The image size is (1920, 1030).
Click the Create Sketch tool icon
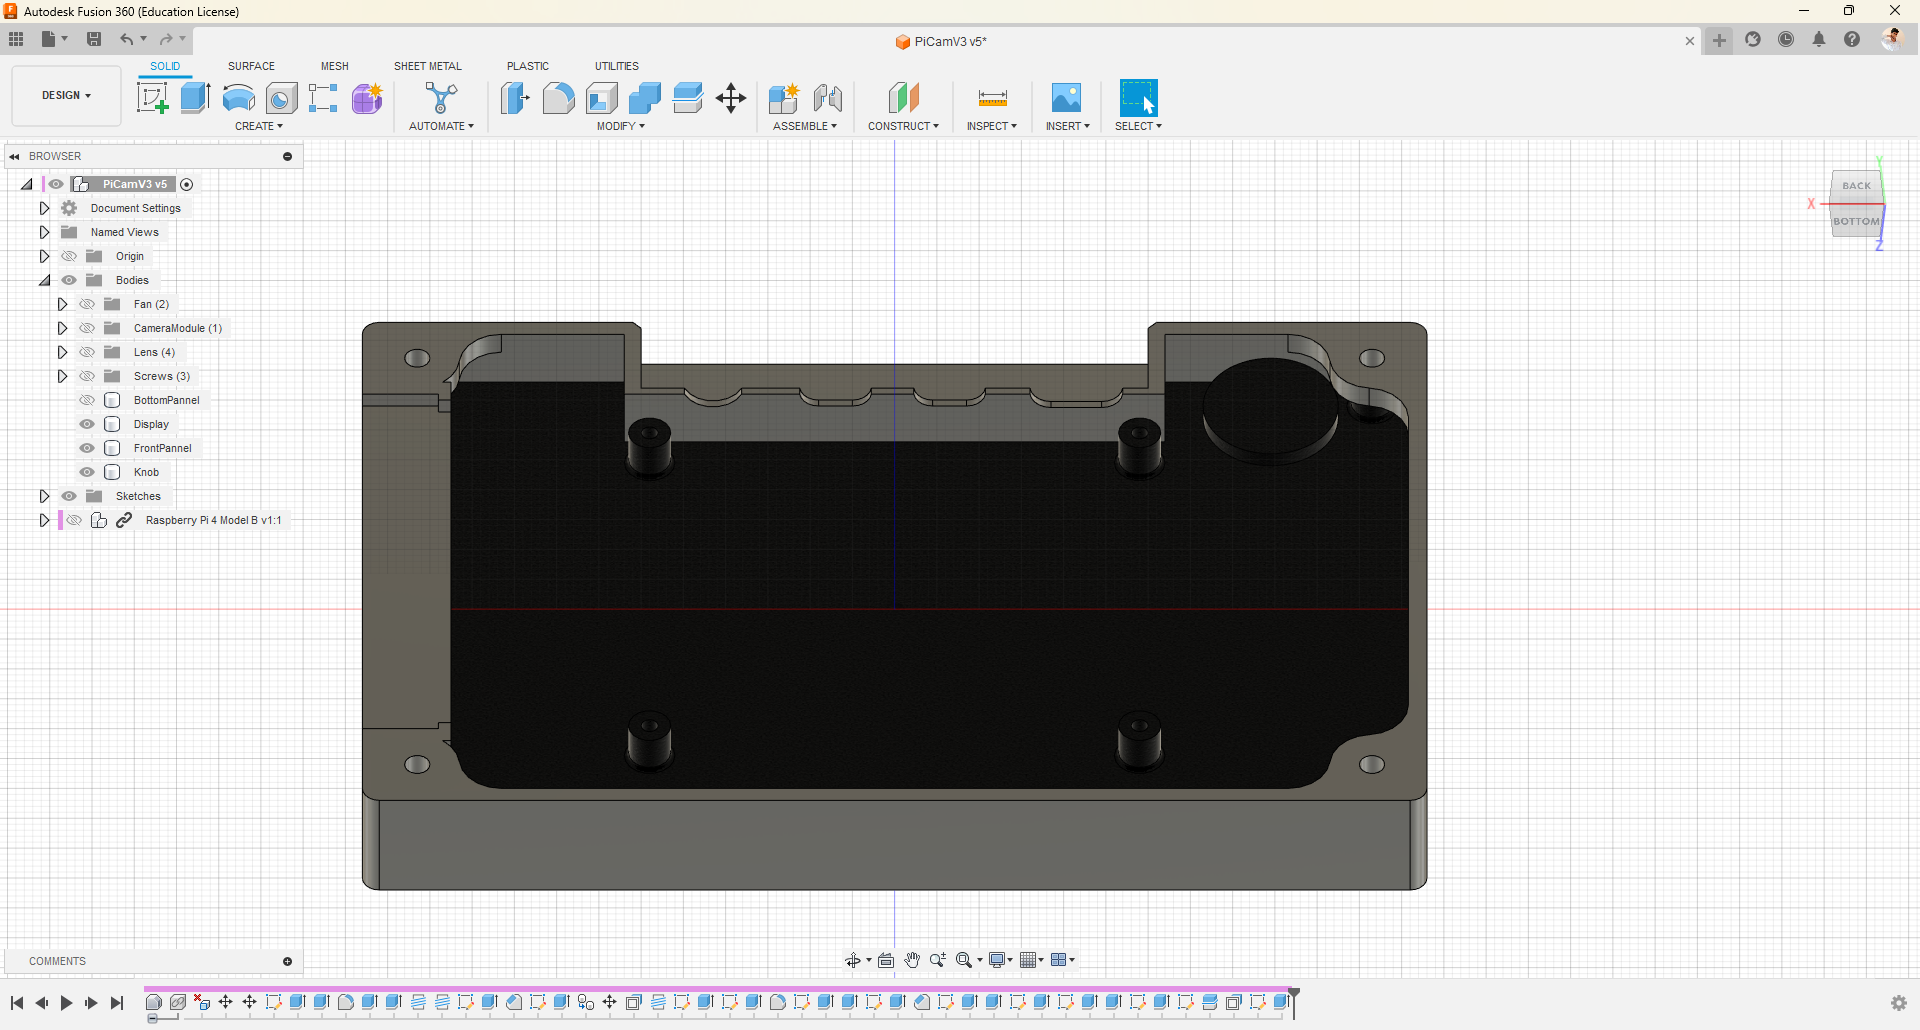[152, 98]
